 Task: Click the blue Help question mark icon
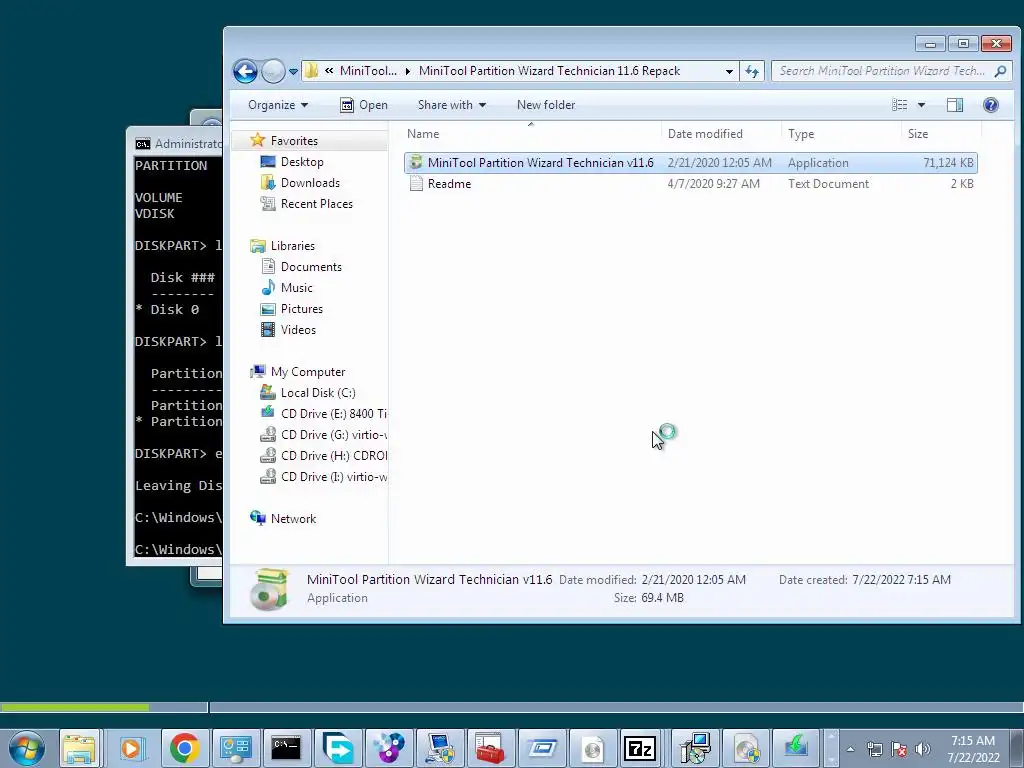[x=991, y=105]
